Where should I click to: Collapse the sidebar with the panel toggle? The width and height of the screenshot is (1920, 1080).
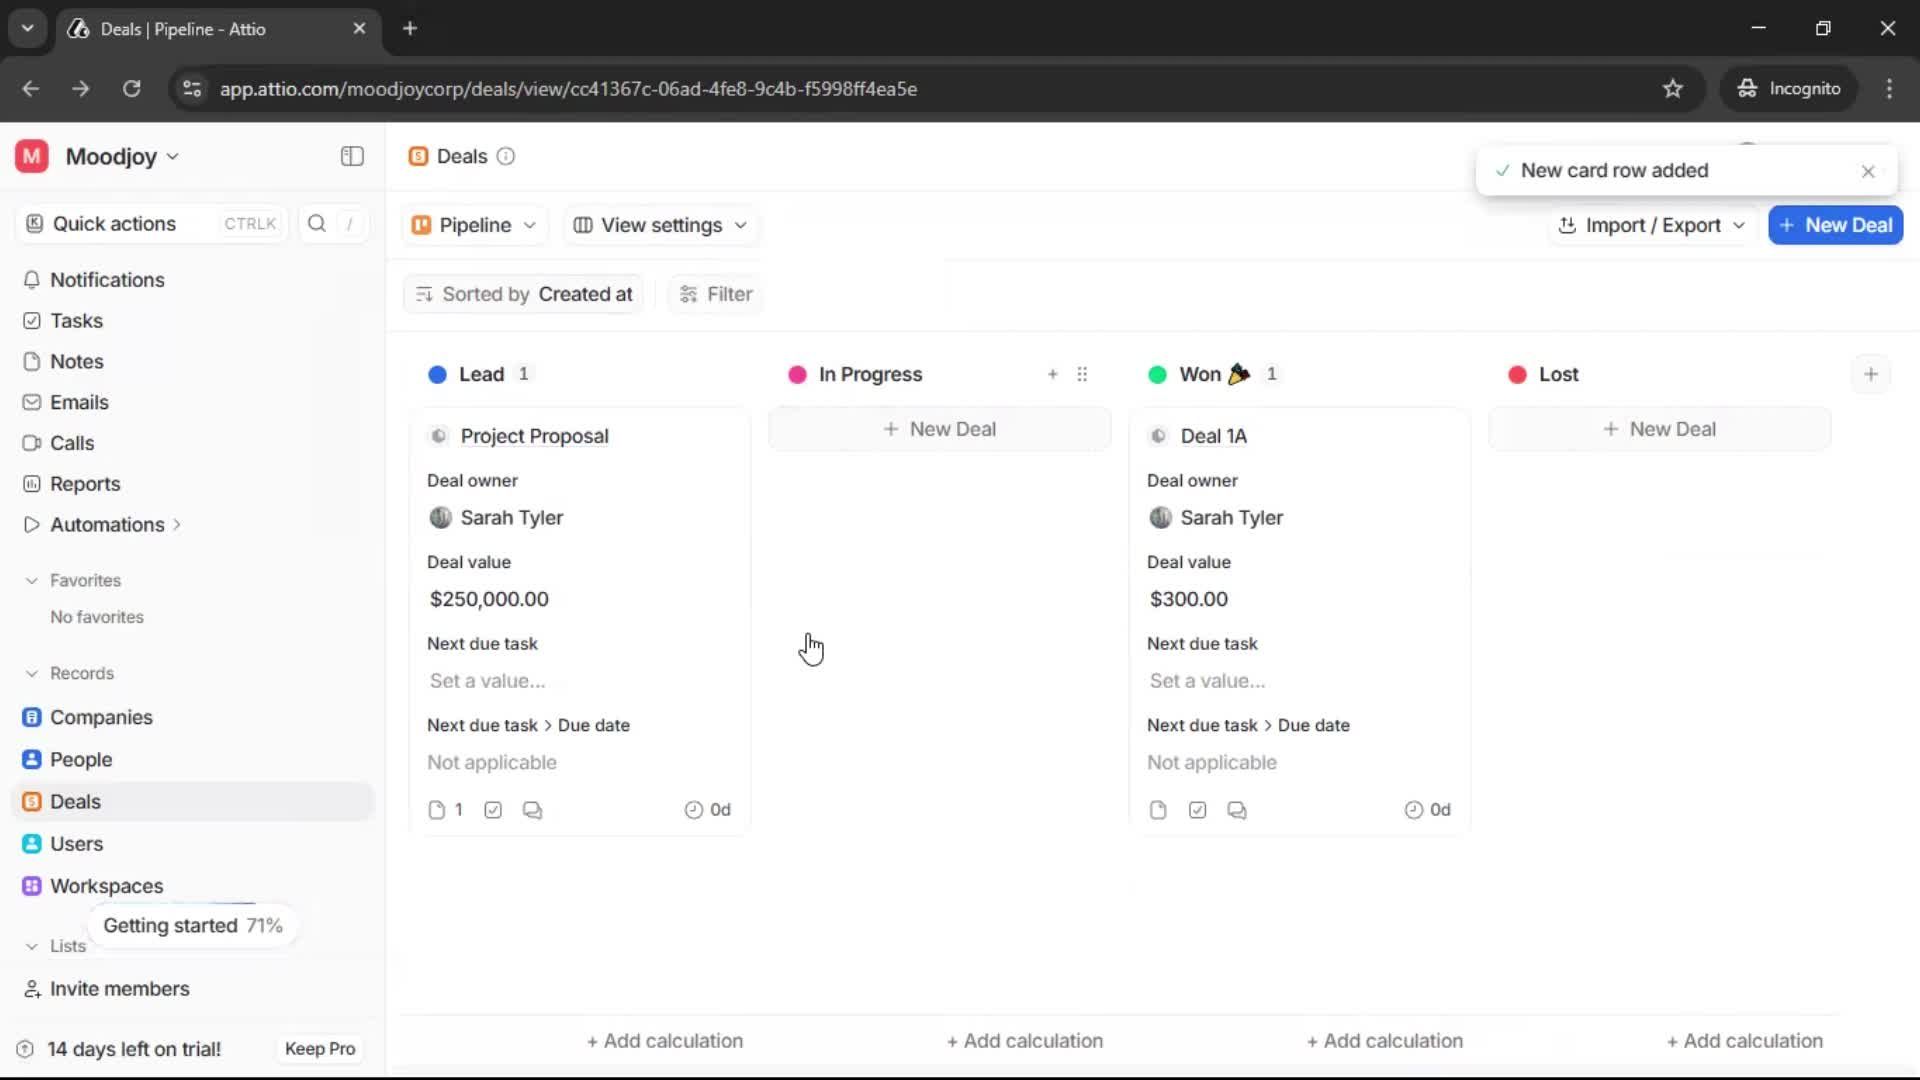(351, 156)
